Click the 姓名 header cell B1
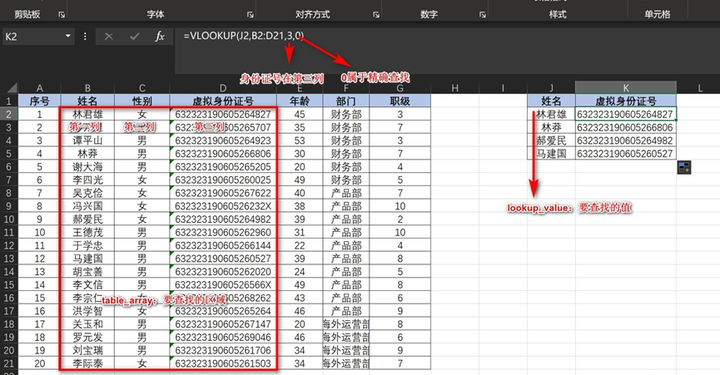Screen dimensions: 720x375 (87, 101)
